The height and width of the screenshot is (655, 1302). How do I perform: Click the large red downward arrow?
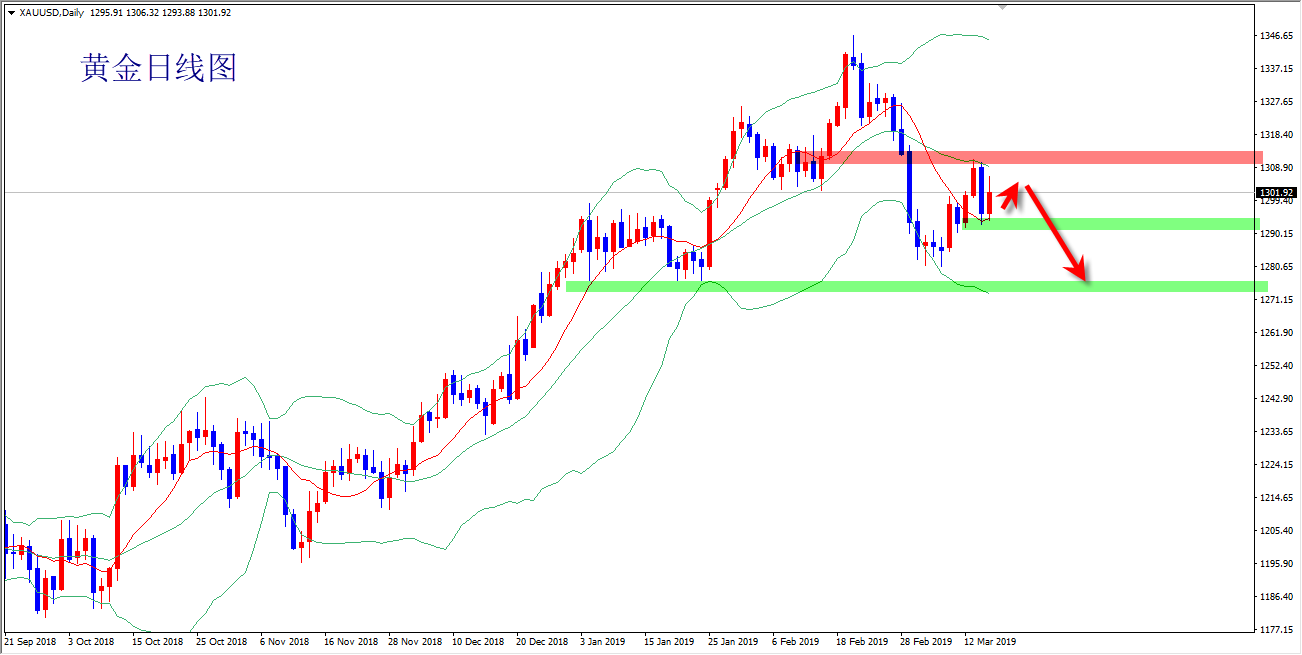click(1056, 233)
